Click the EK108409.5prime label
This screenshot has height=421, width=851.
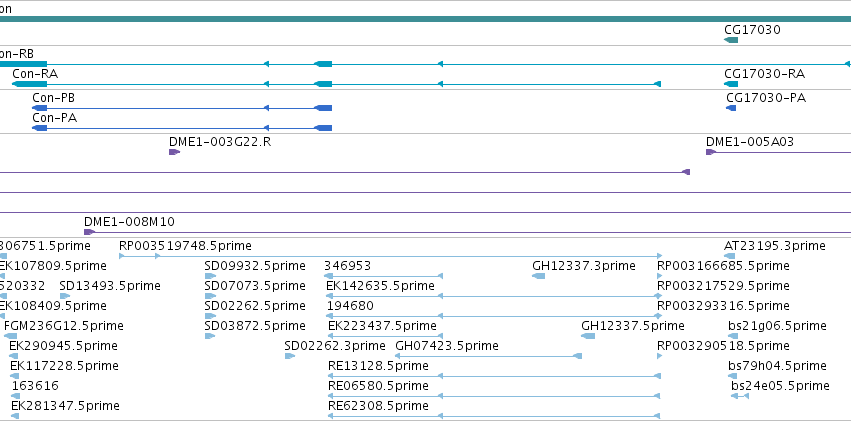[x=53, y=305]
